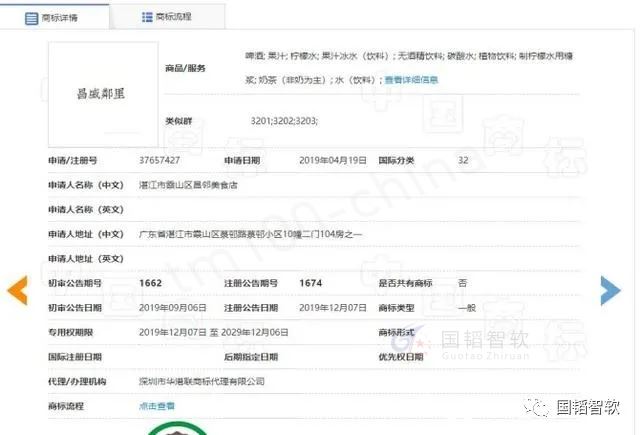Select applicant address starting with 广东省湛江市
This screenshot has width=640, height=435.
[x=250, y=234]
